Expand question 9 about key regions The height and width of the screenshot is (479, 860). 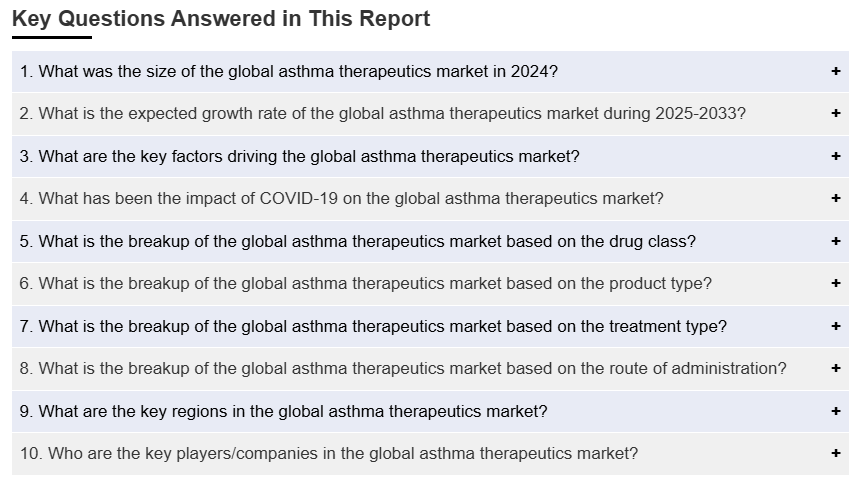click(283, 411)
